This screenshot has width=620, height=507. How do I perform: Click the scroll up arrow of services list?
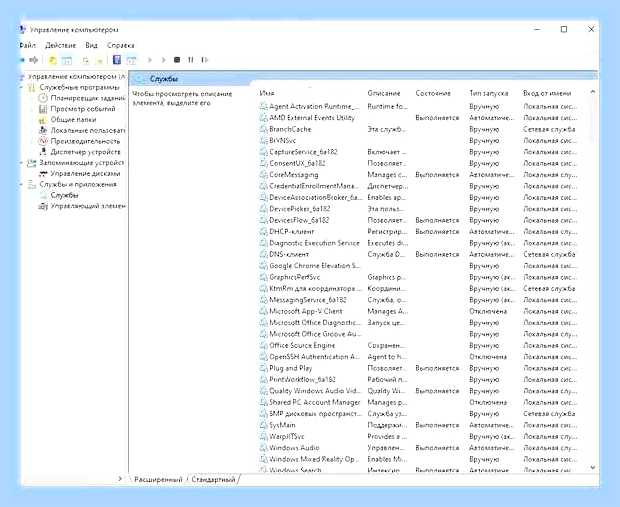[592, 92]
